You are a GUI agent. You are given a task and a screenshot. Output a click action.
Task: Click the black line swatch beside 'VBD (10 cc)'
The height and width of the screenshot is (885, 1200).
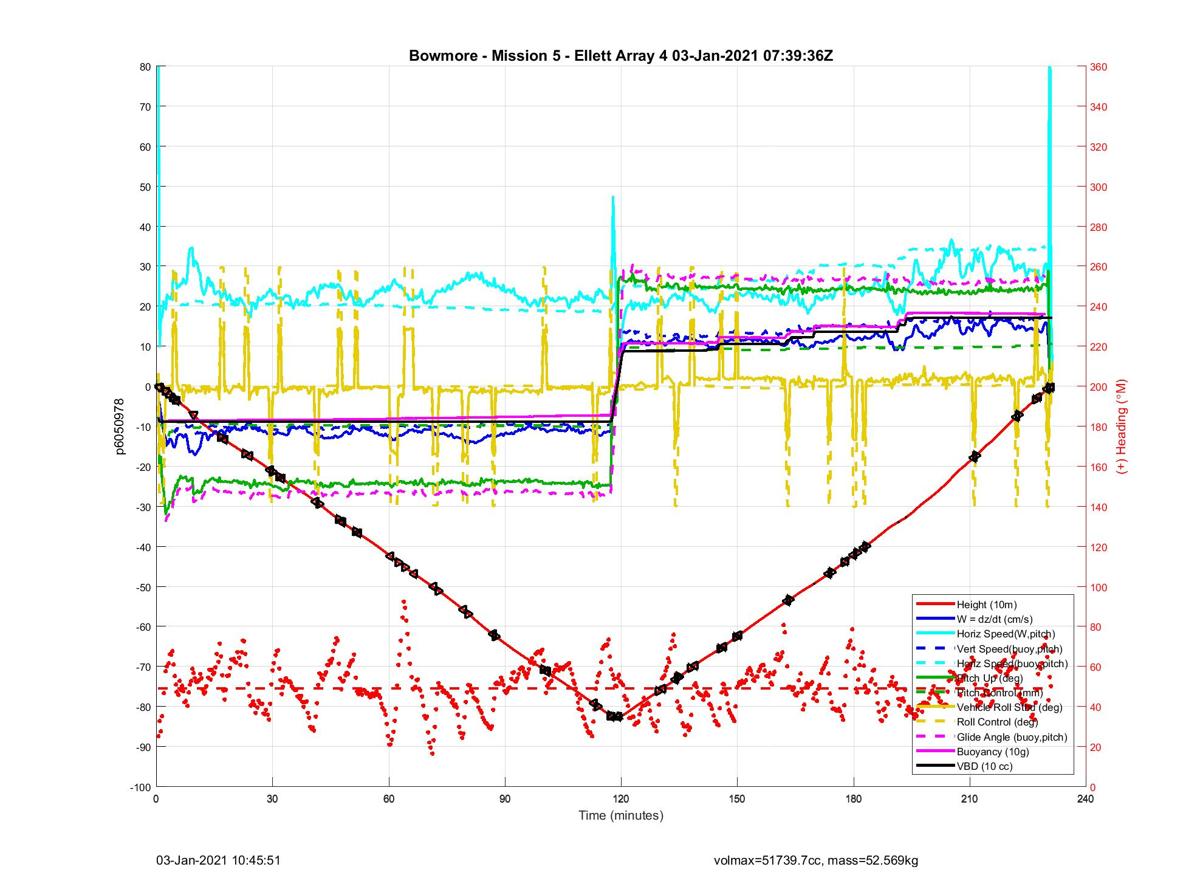point(935,766)
